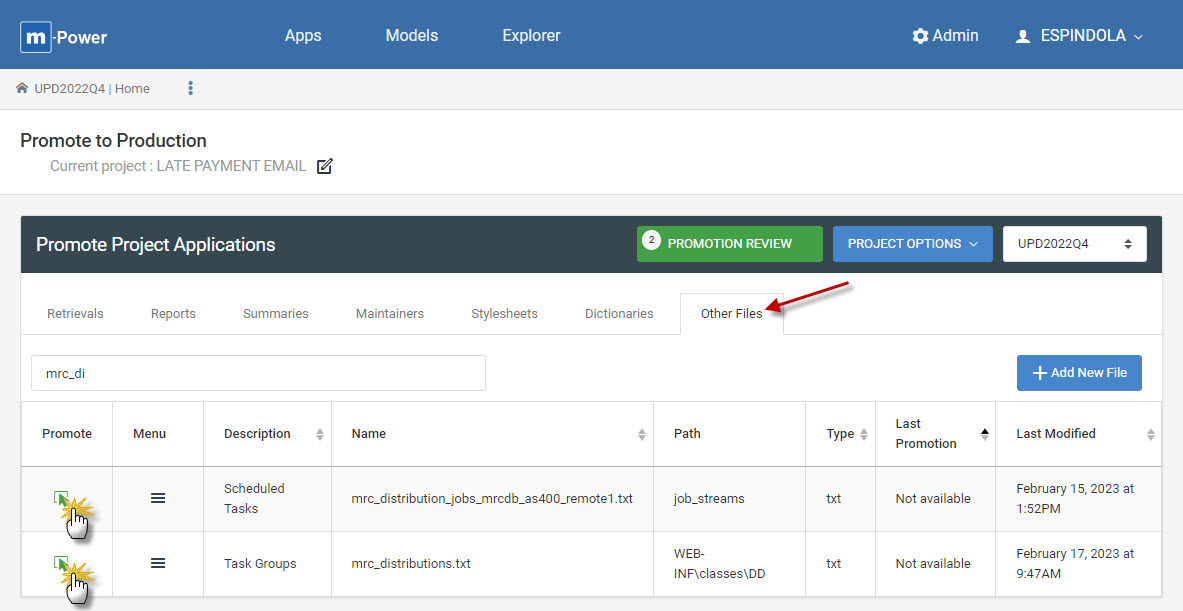Switch to the Retrievals tab

[75, 313]
